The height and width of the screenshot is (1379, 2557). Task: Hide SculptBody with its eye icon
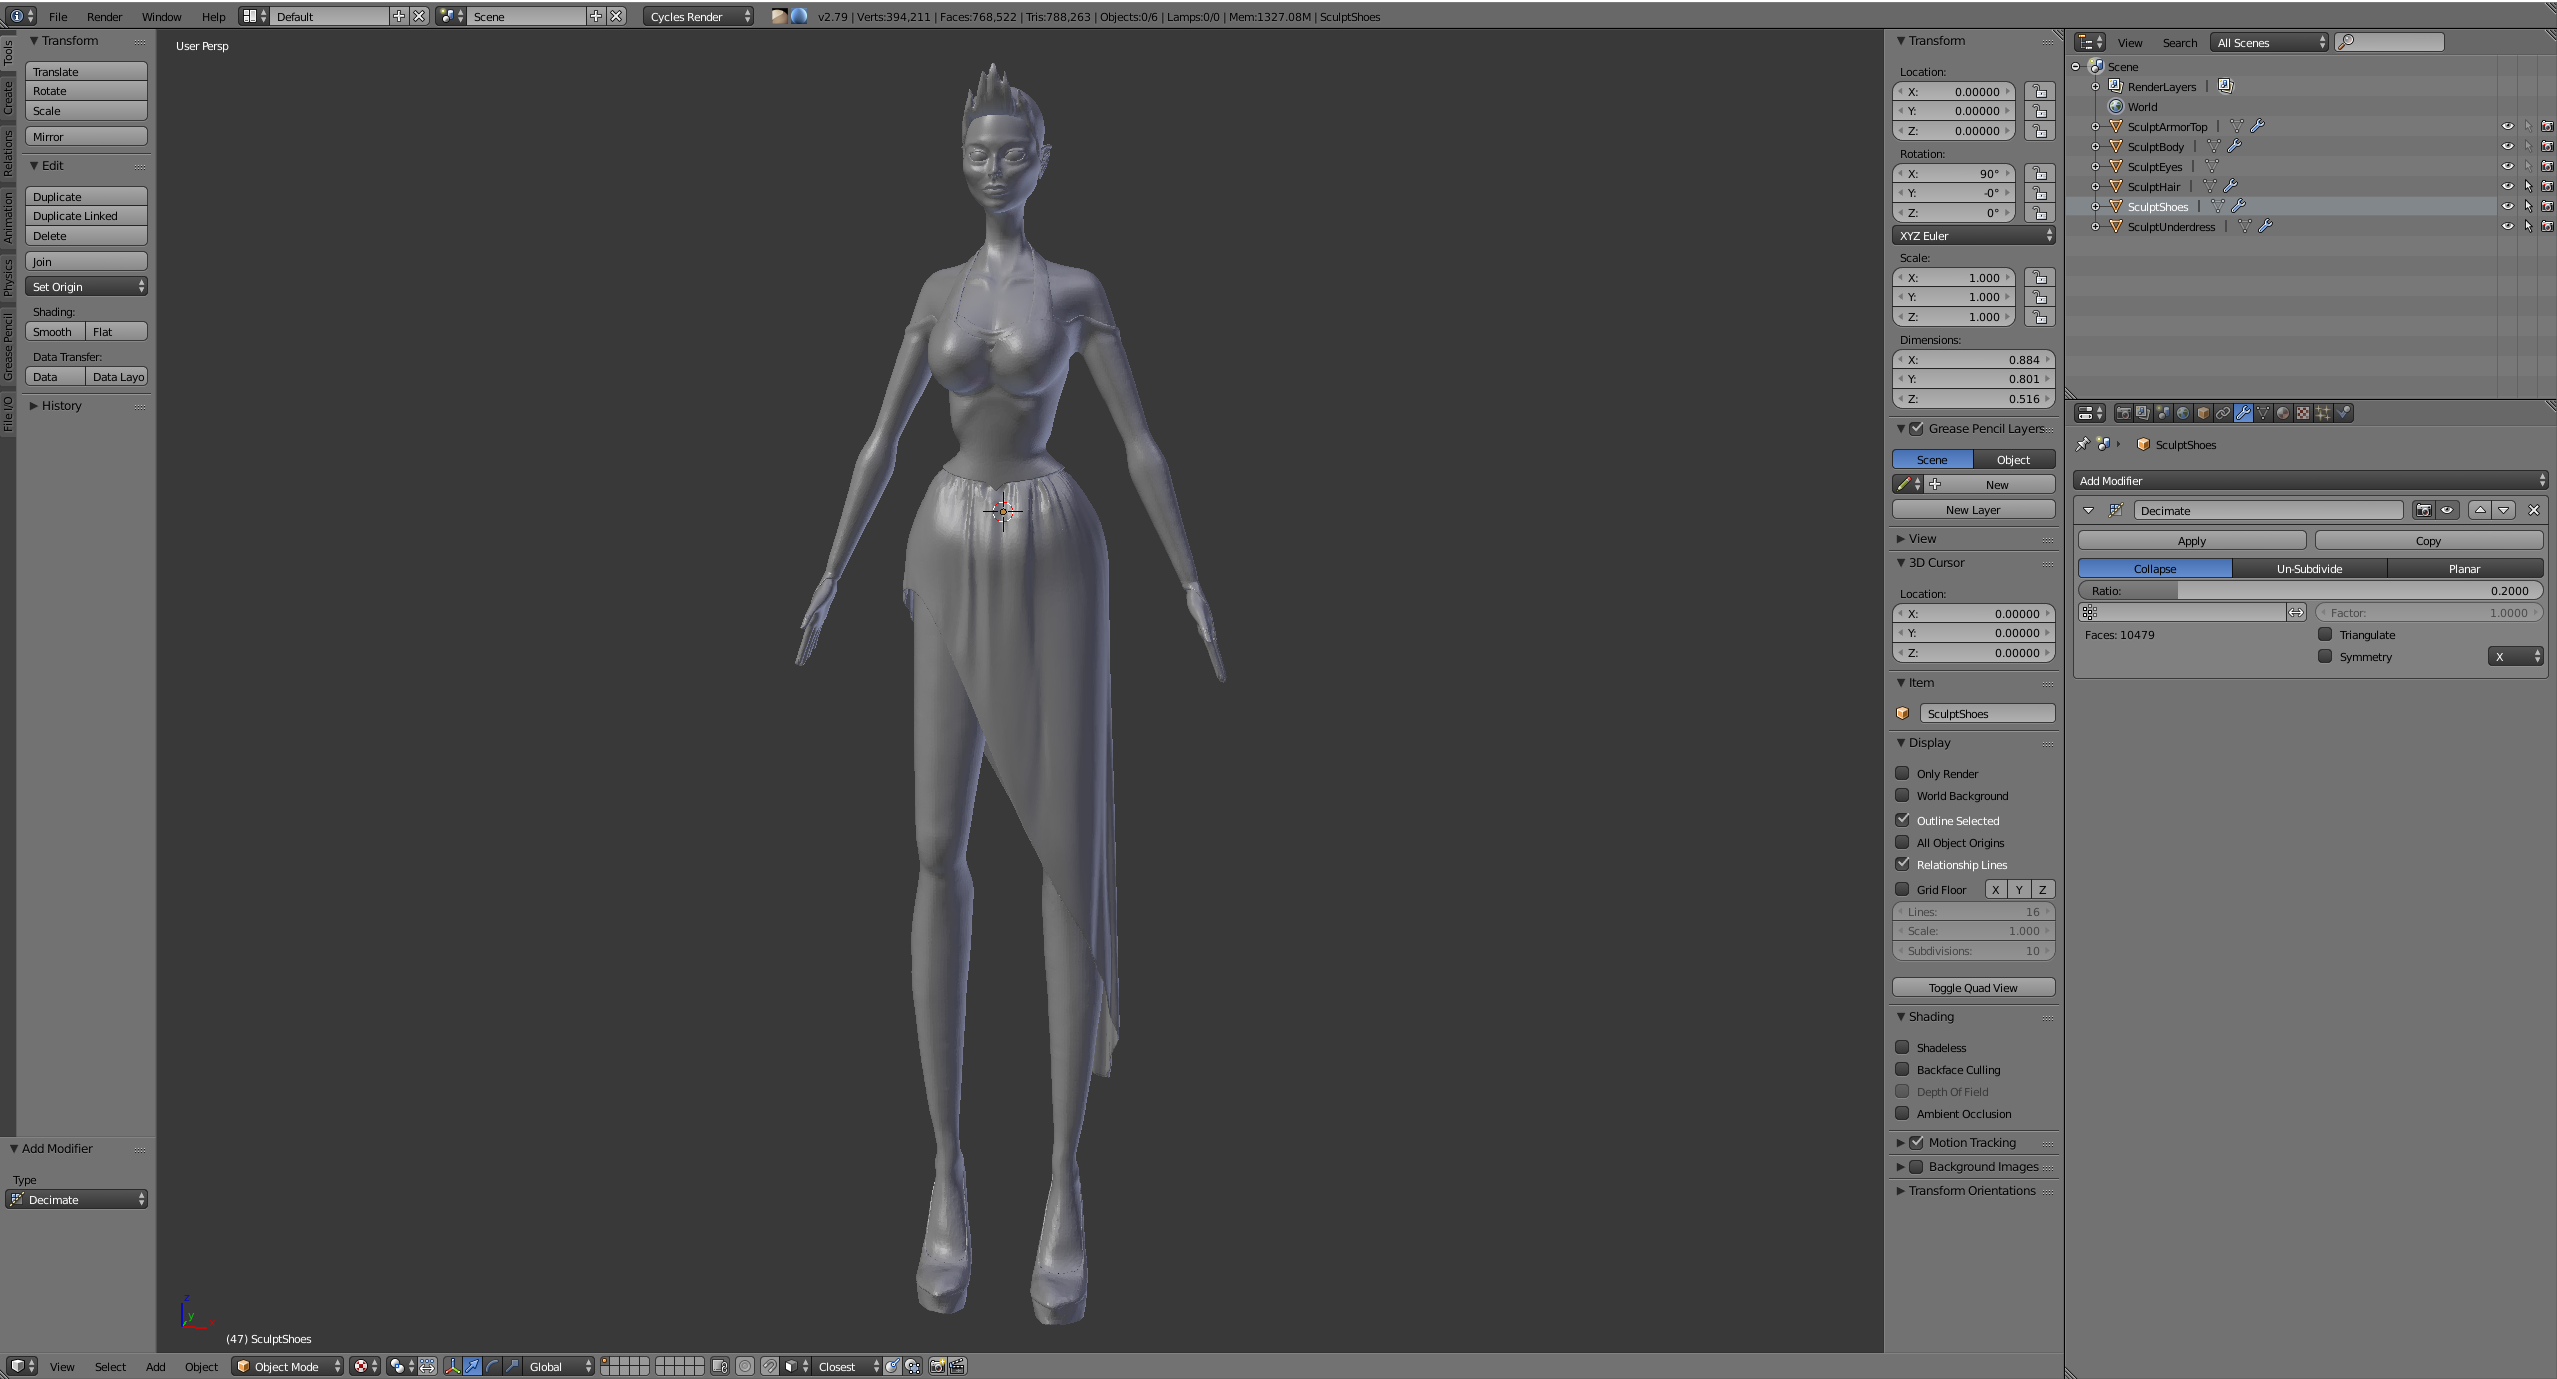click(x=2507, y=147)
